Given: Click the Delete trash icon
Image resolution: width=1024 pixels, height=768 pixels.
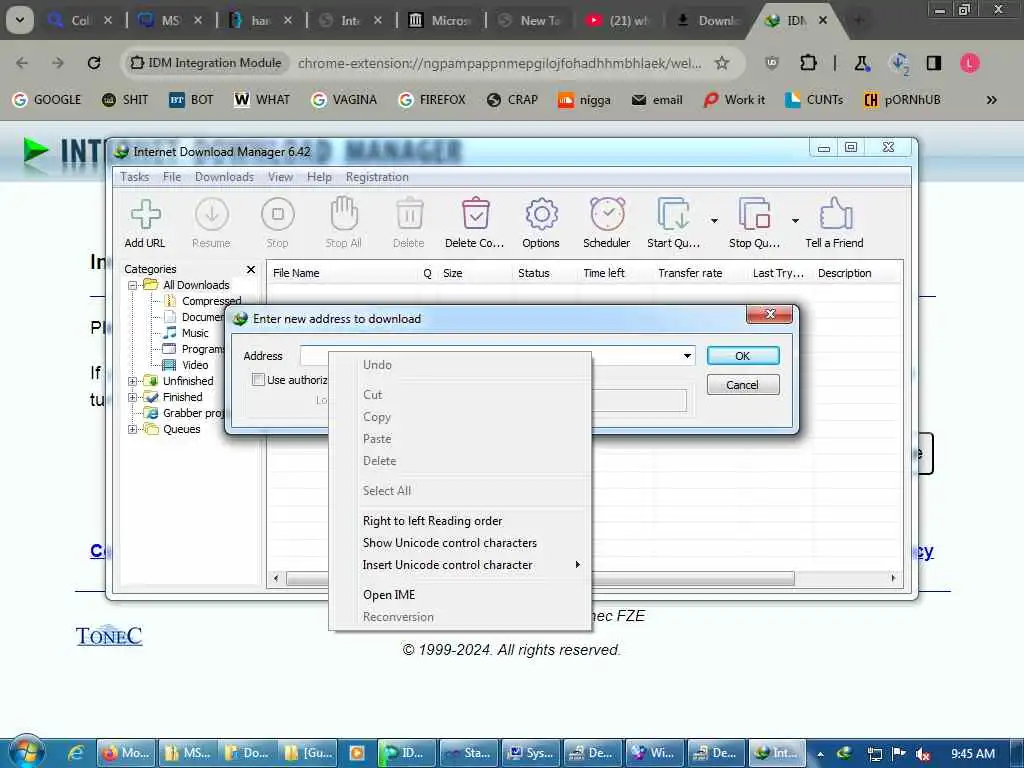Looking at the screenshot, I should [x=409, y=214].
